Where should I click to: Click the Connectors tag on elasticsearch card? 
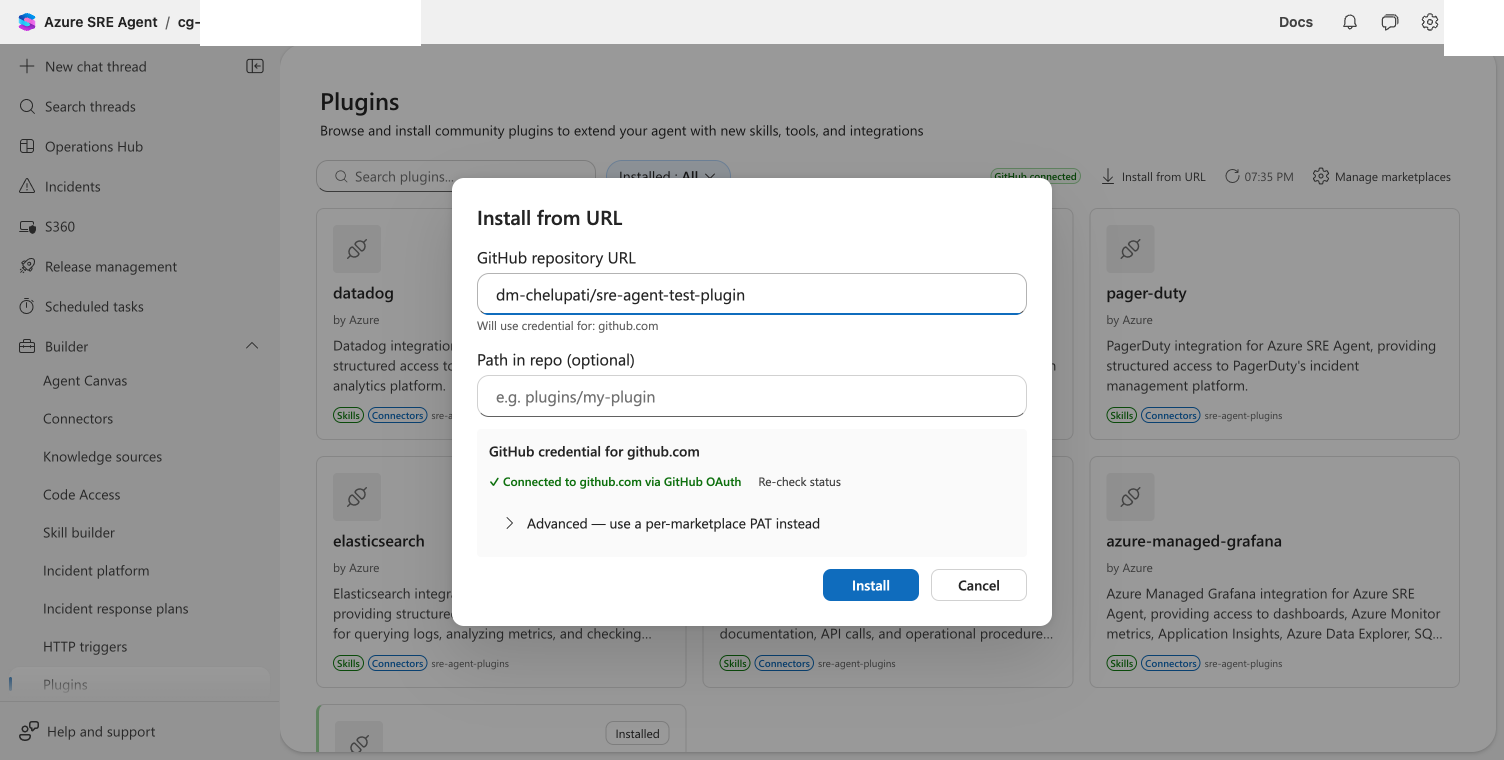(x=398, y=663)
